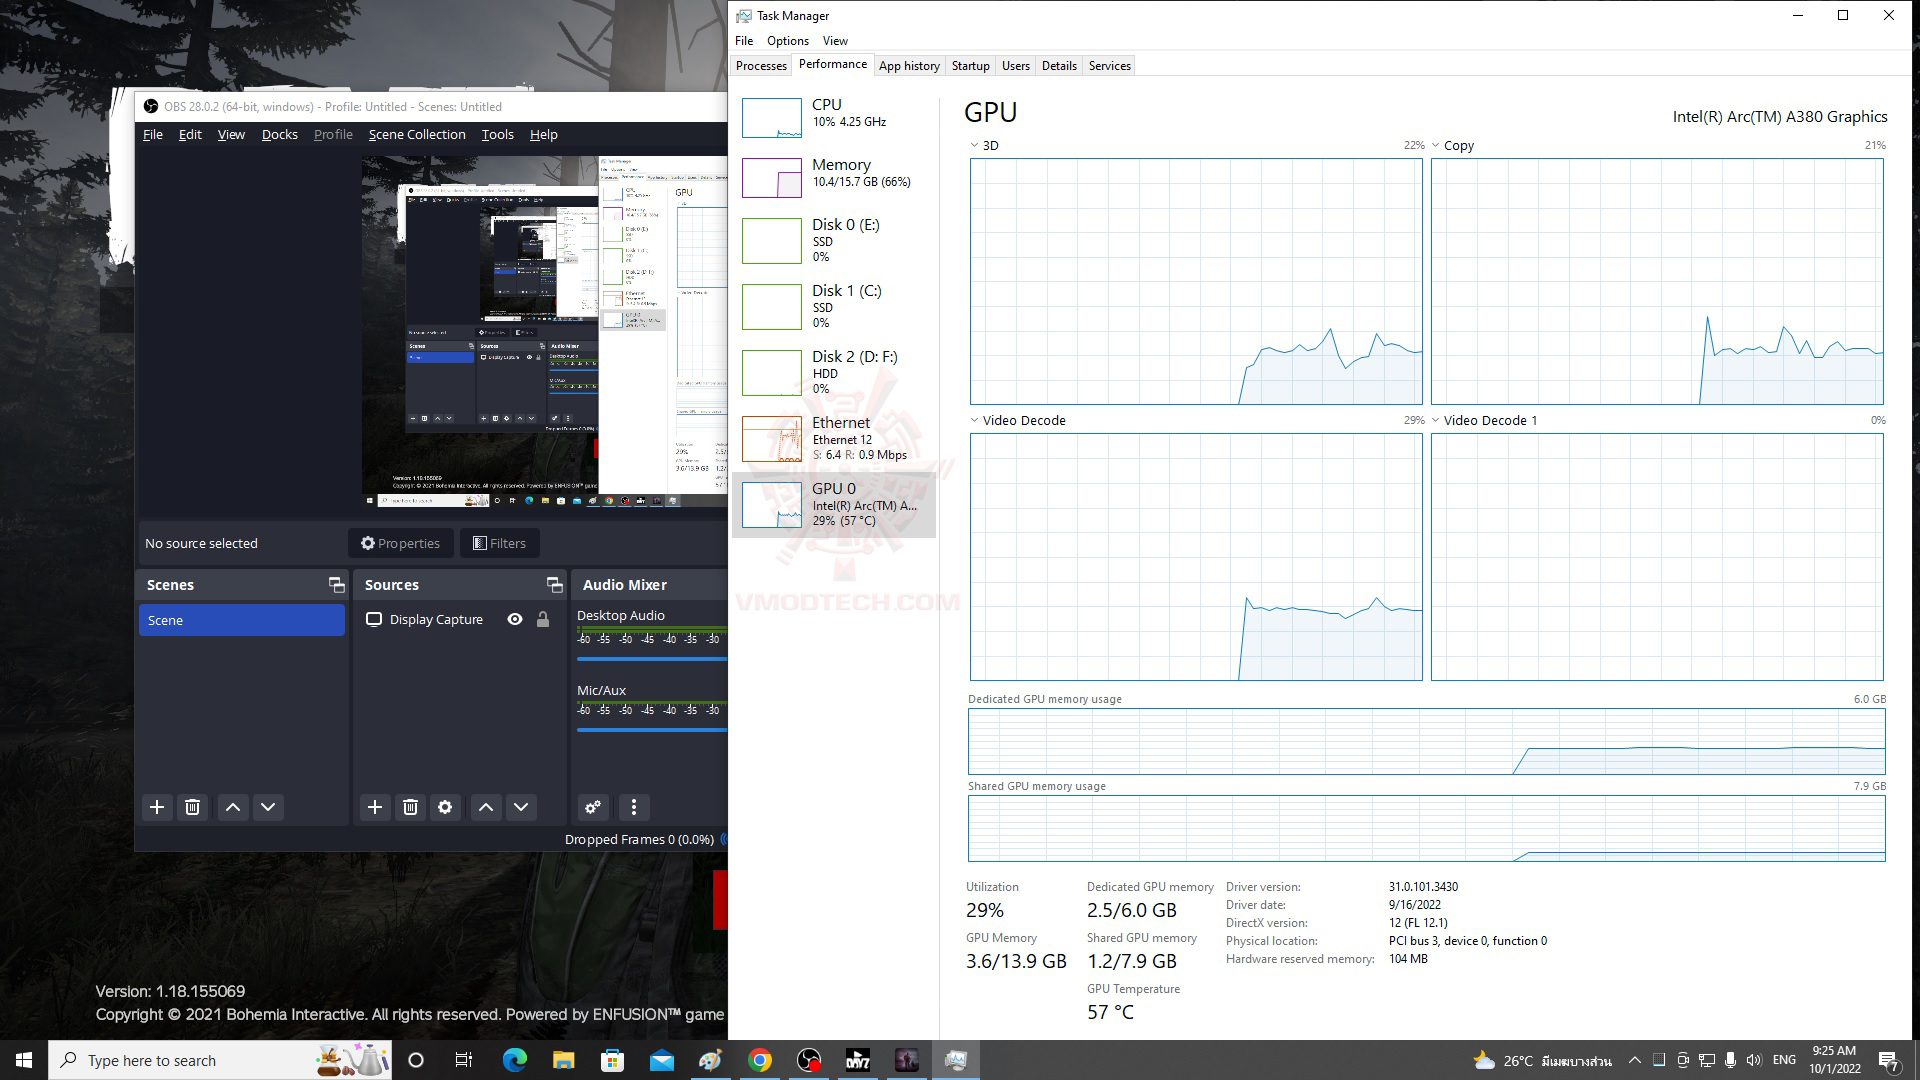Pop out the Scenes dock icon
This screenshot has width=1920, height=1080.
336,585
